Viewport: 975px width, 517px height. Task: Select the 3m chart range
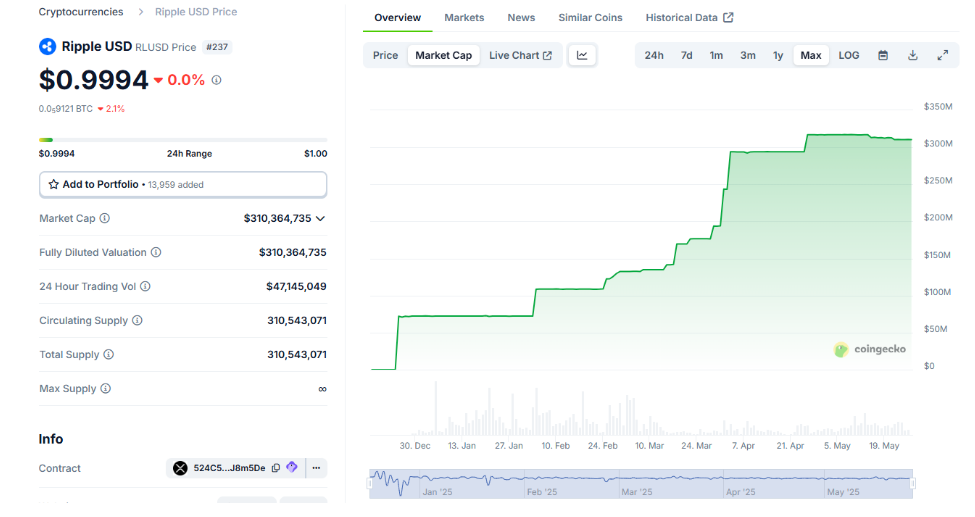748,55
